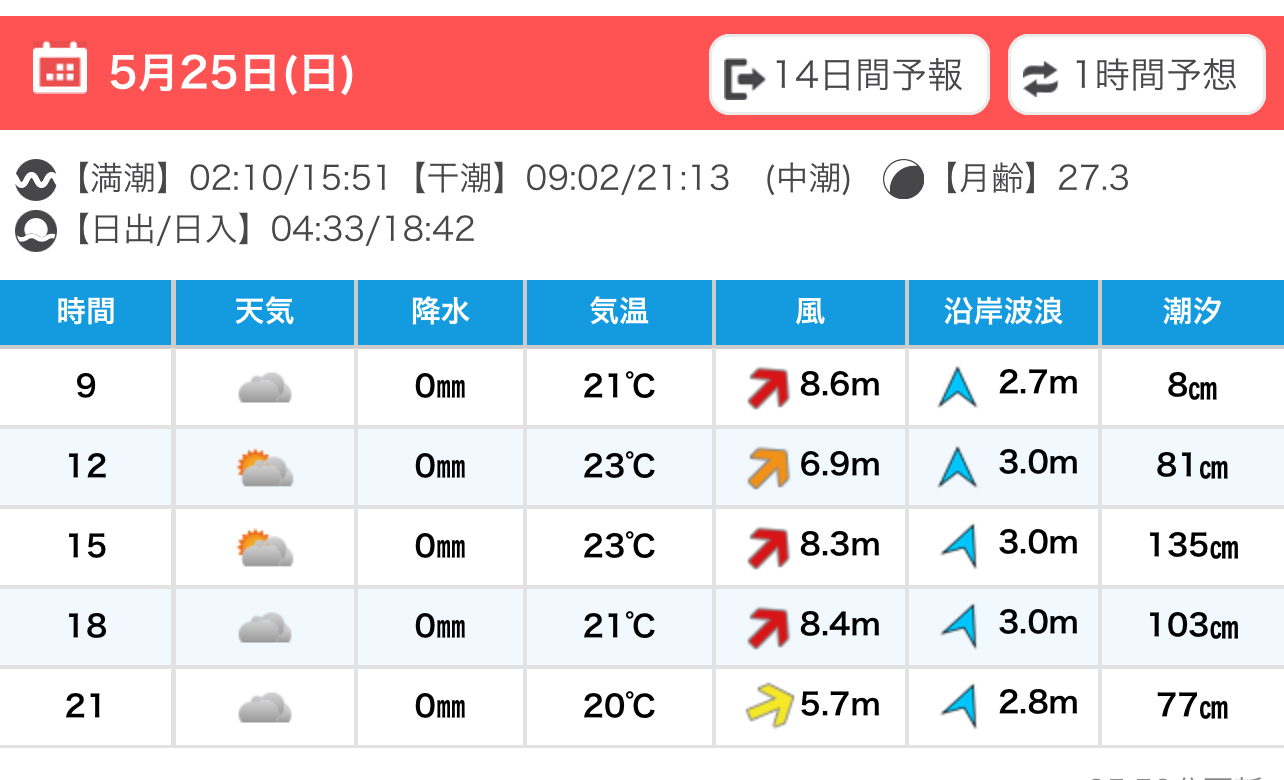Click the moon phase icon beside 月齢
This screenshot has width=1284, height=780.
click(903, 180)
